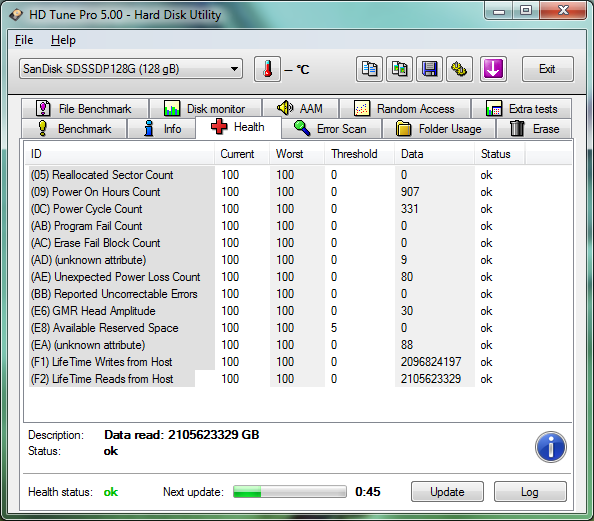Click the thermometer temperature icon
594x521 pixels.
pyautogui.click(x=267, y=69)
